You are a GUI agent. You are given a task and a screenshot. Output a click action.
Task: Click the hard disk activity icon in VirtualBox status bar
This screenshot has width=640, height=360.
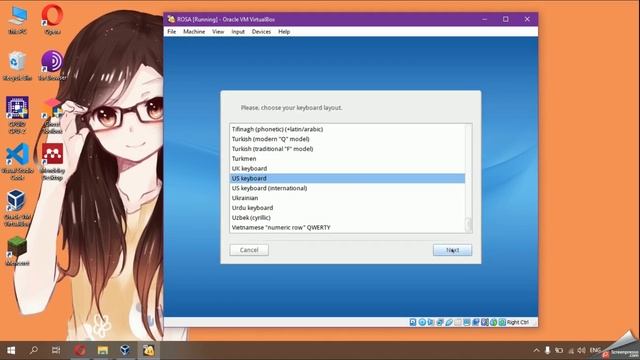(413, 322)
